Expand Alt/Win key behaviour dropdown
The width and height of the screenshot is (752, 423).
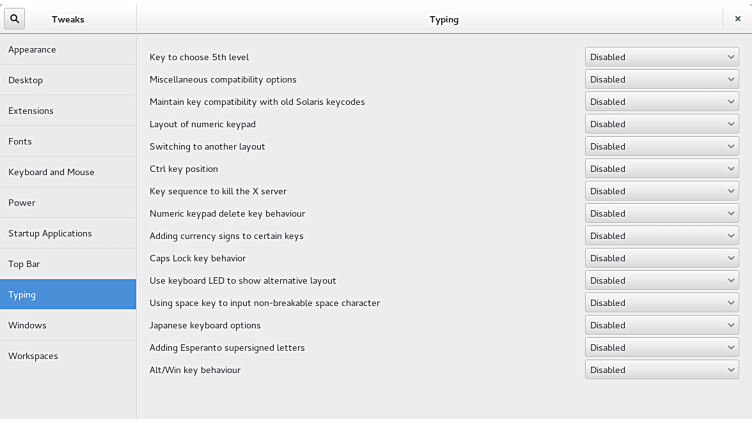(662, 370)
